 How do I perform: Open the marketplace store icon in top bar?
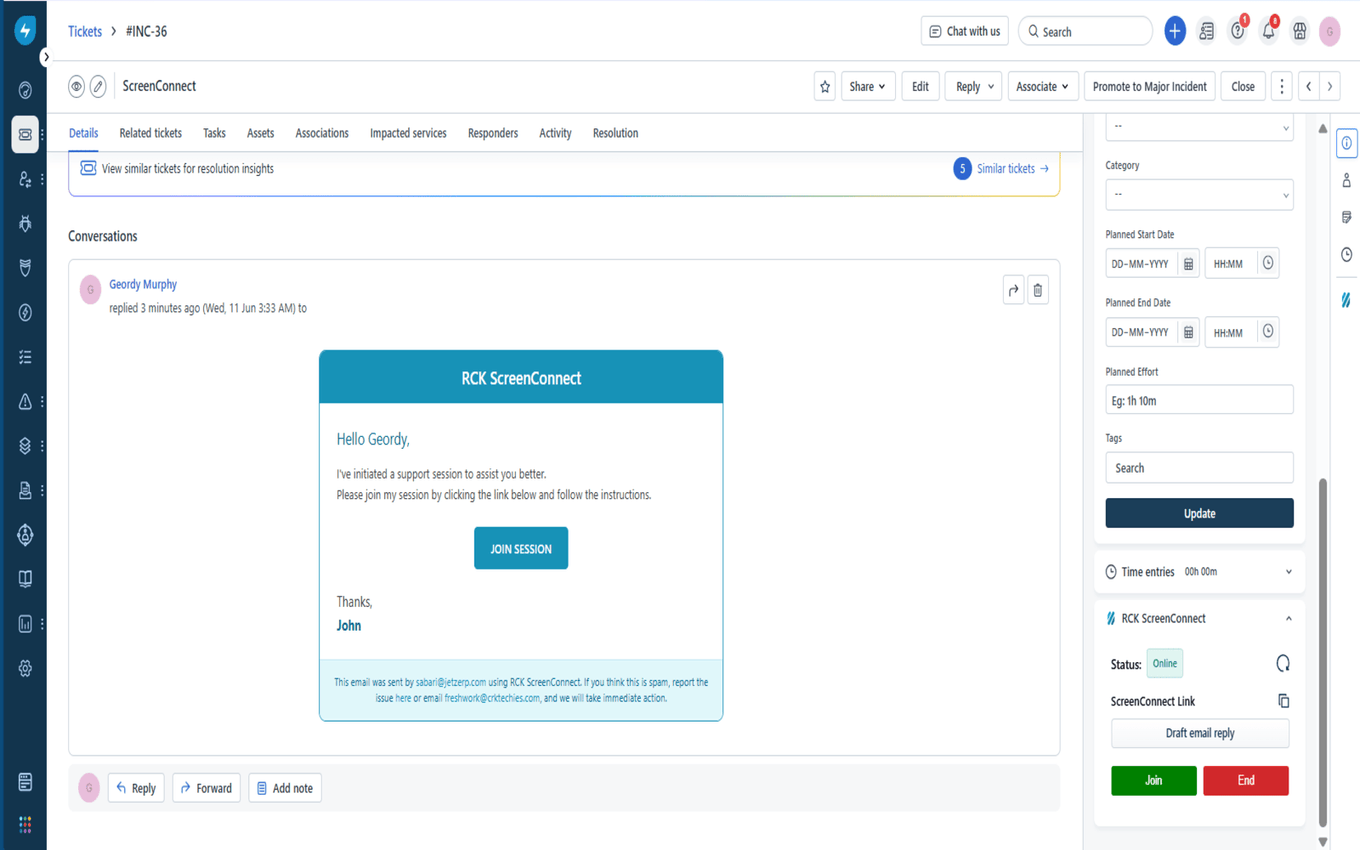(x=1299, y=31)
